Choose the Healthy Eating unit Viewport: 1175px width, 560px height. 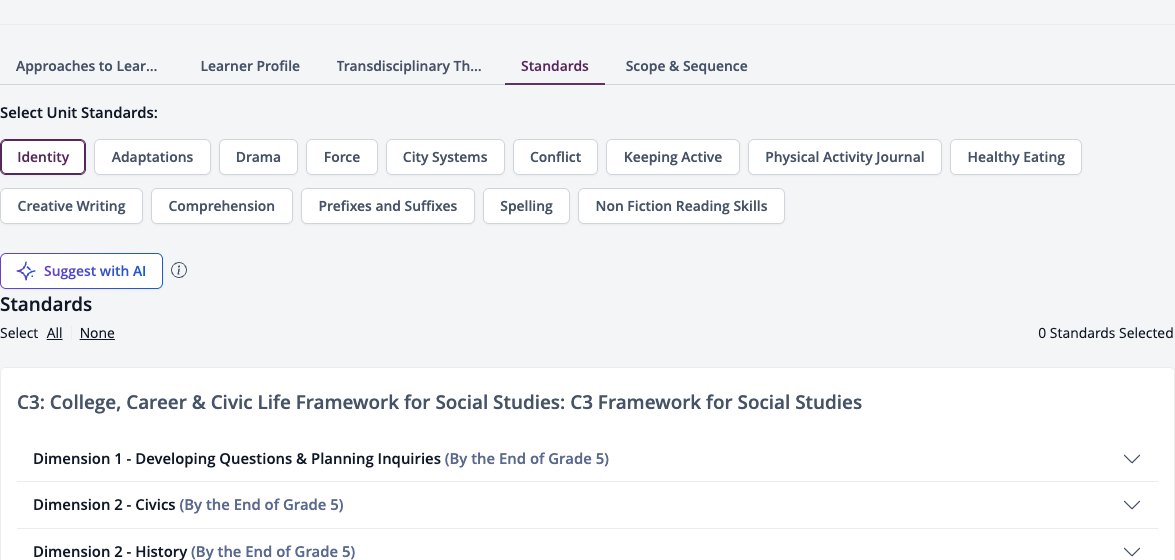(1016, 157)
